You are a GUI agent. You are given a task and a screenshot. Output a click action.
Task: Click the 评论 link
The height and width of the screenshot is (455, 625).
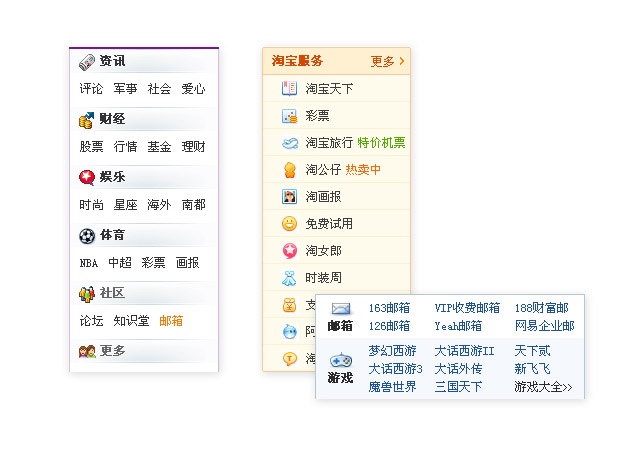click(91, 88)
